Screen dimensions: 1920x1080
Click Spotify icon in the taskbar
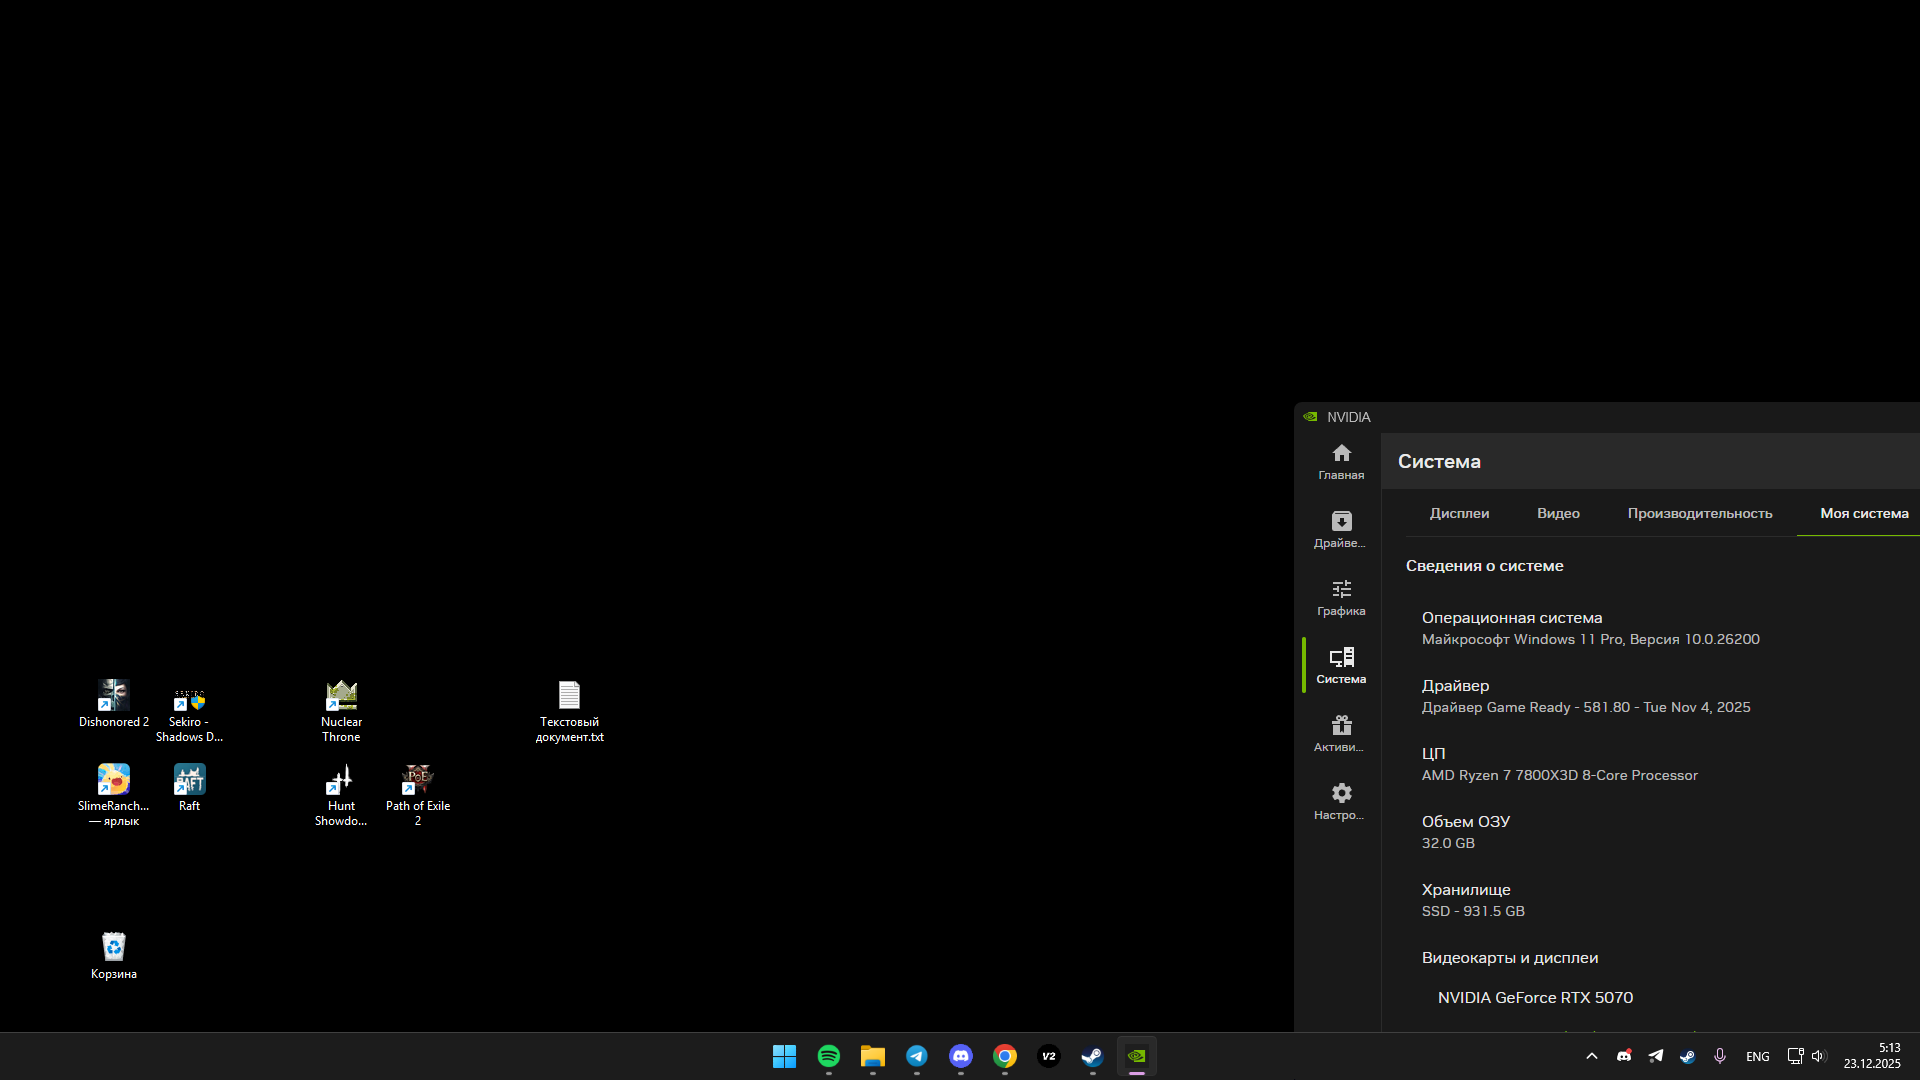[x=828, y=1056]
